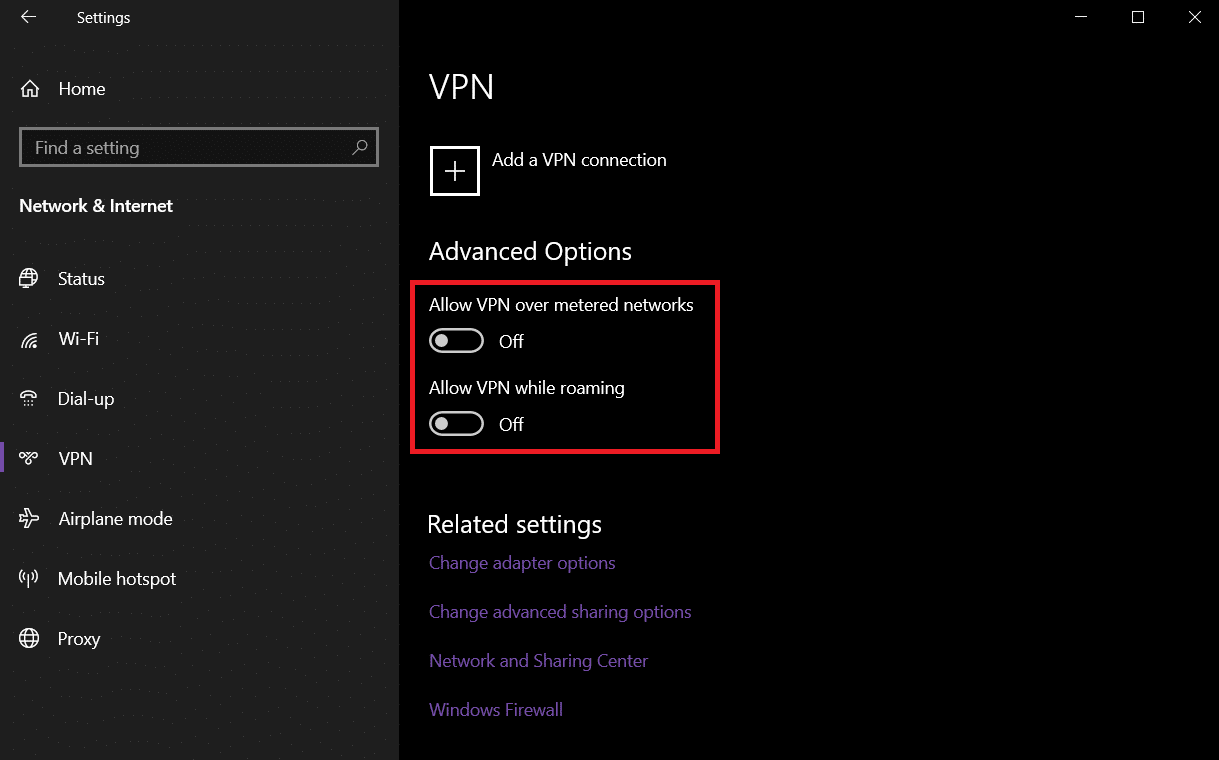Click the Proxy globe icon
Viewport: 1219px width, 760px height.
[x=29, y=639]
